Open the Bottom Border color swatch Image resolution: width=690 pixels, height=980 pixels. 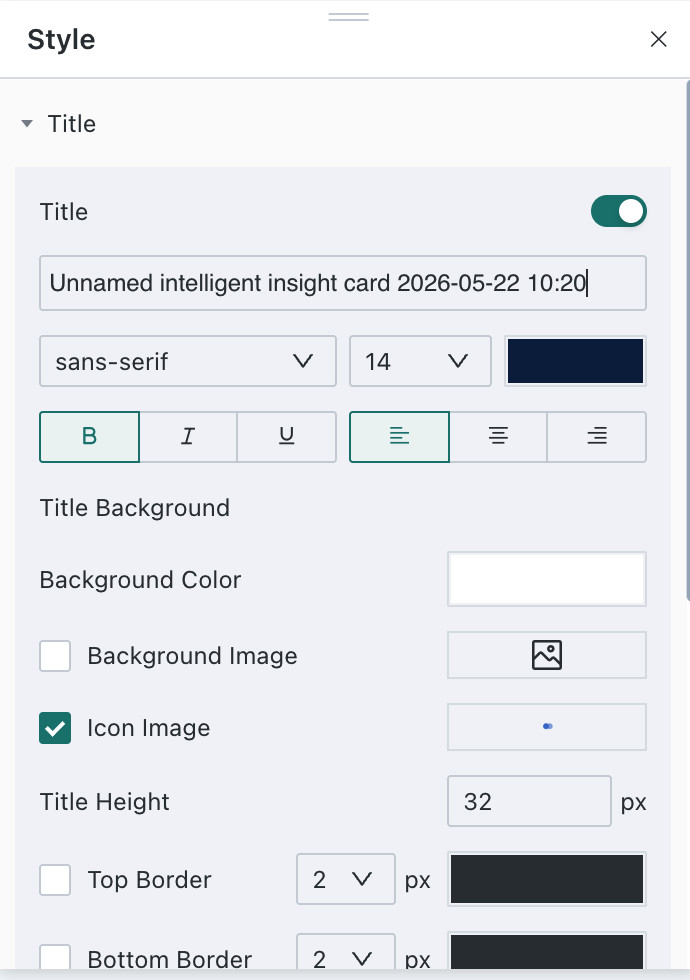547,951
